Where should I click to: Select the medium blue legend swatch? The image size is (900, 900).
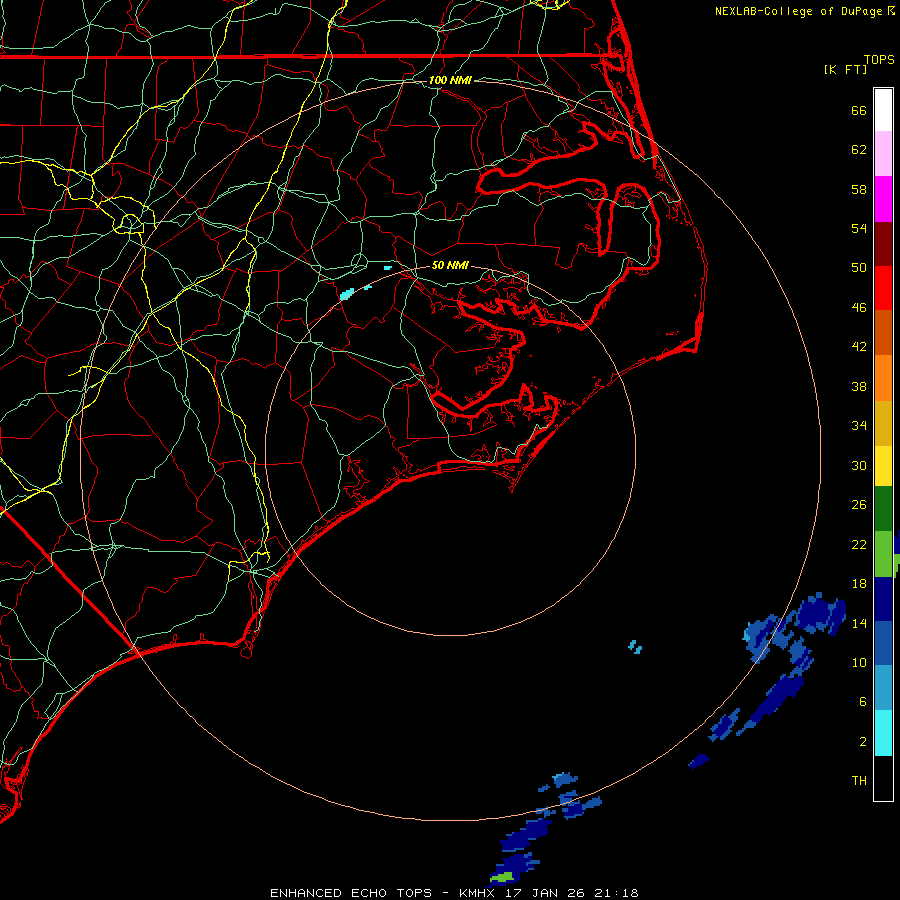click(883, 643)
